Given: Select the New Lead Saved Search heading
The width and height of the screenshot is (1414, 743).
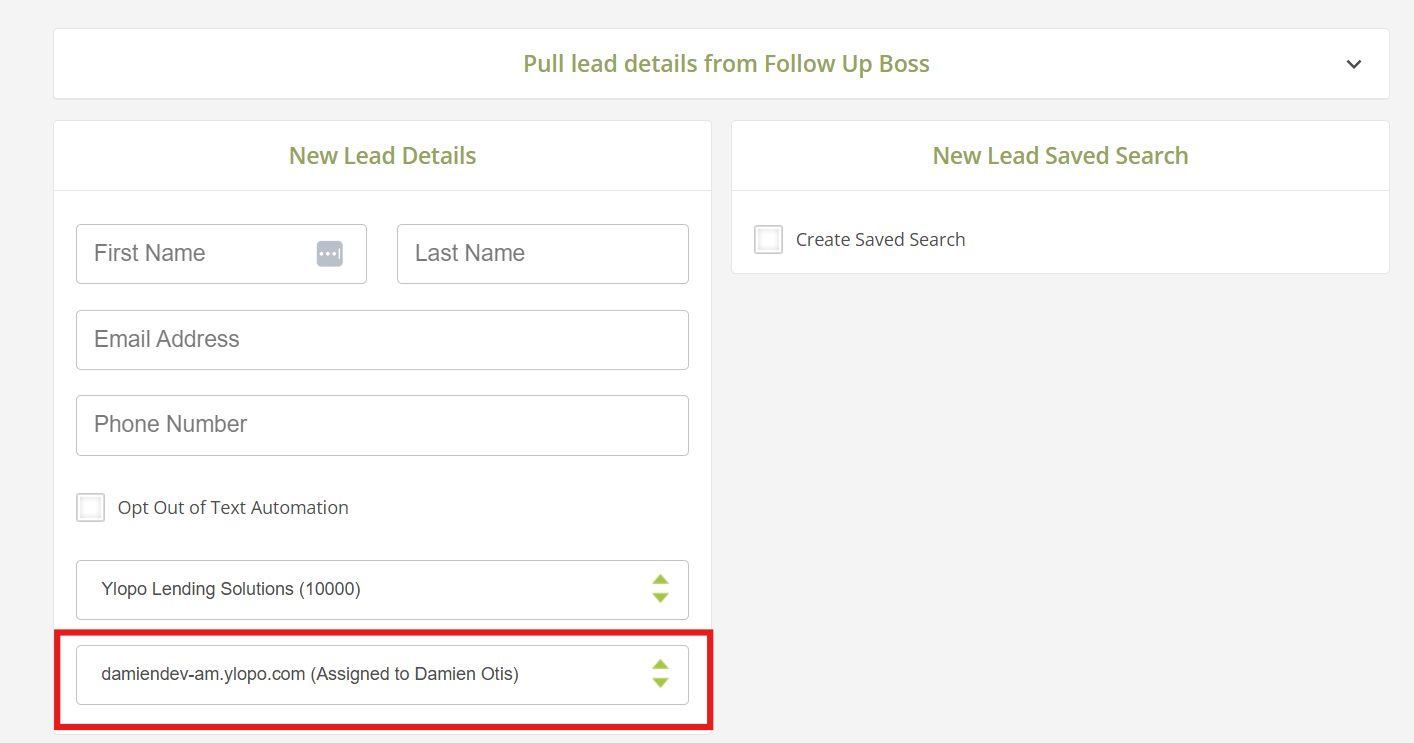Looking at the screenshot, I should pos(1061,156).
